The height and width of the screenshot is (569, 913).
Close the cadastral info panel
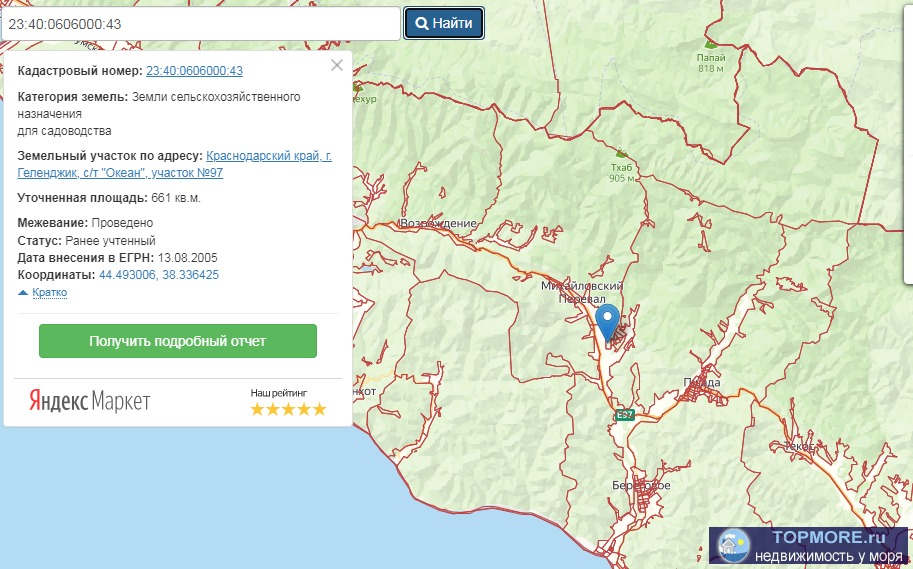pos(337,65)
